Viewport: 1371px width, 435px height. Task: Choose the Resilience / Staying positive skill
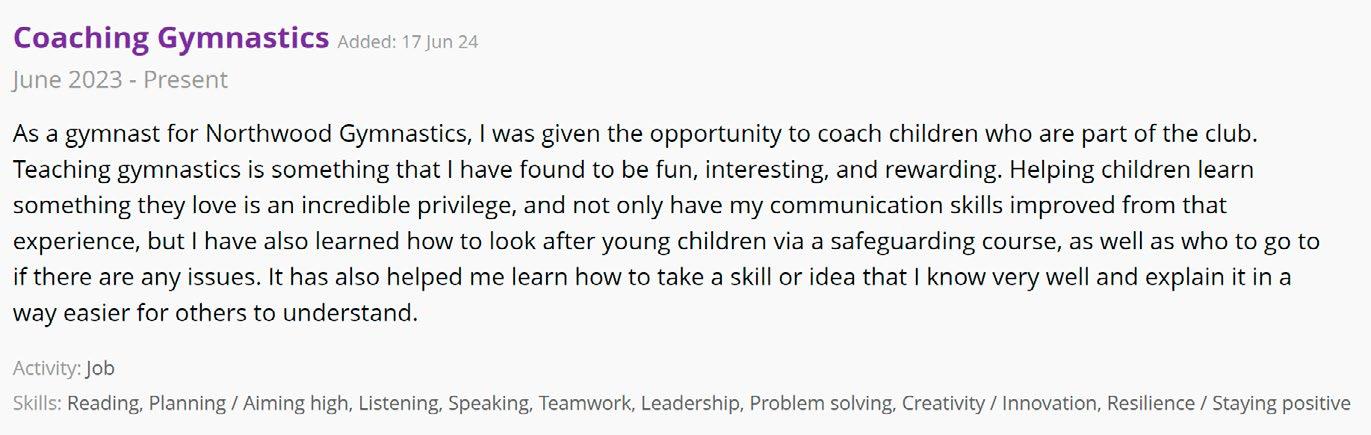click(x=1228, y=404)
